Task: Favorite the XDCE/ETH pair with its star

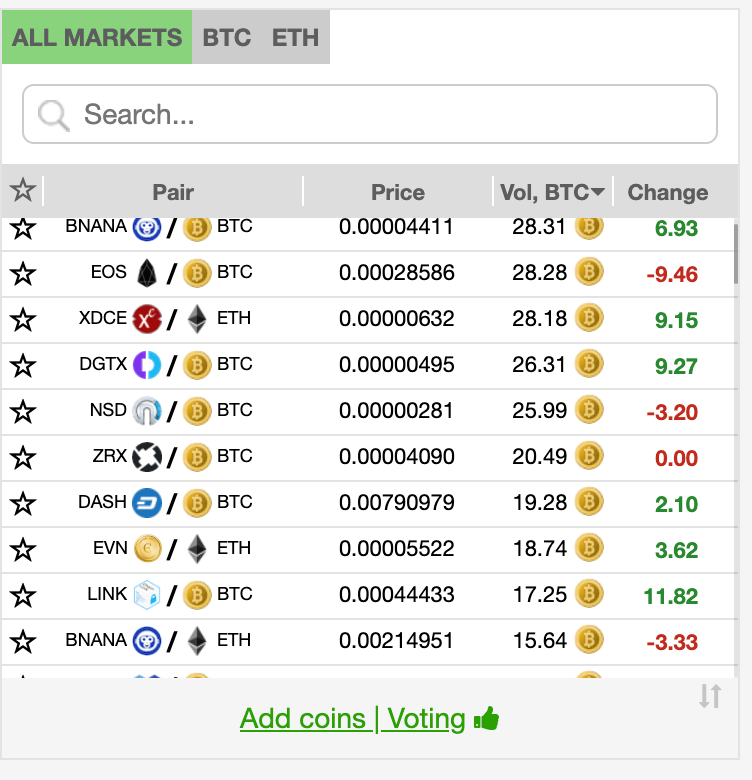Action: 23,319
